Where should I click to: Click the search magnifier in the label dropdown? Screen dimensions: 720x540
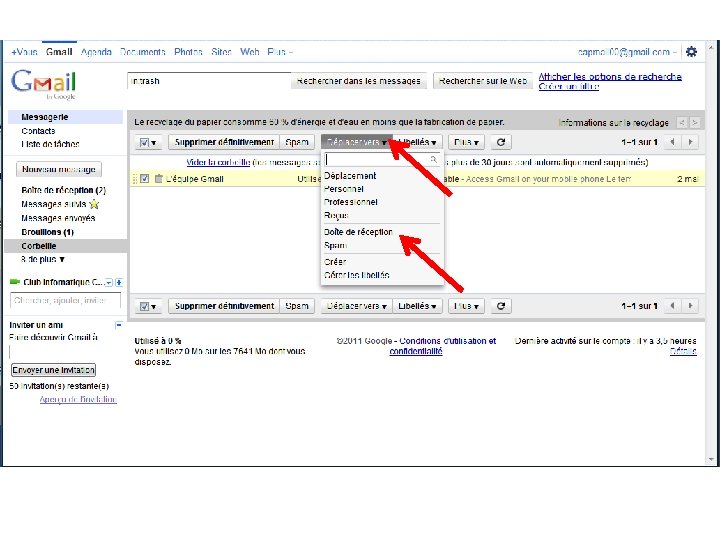pyautogui.click(x=433, y=159)
